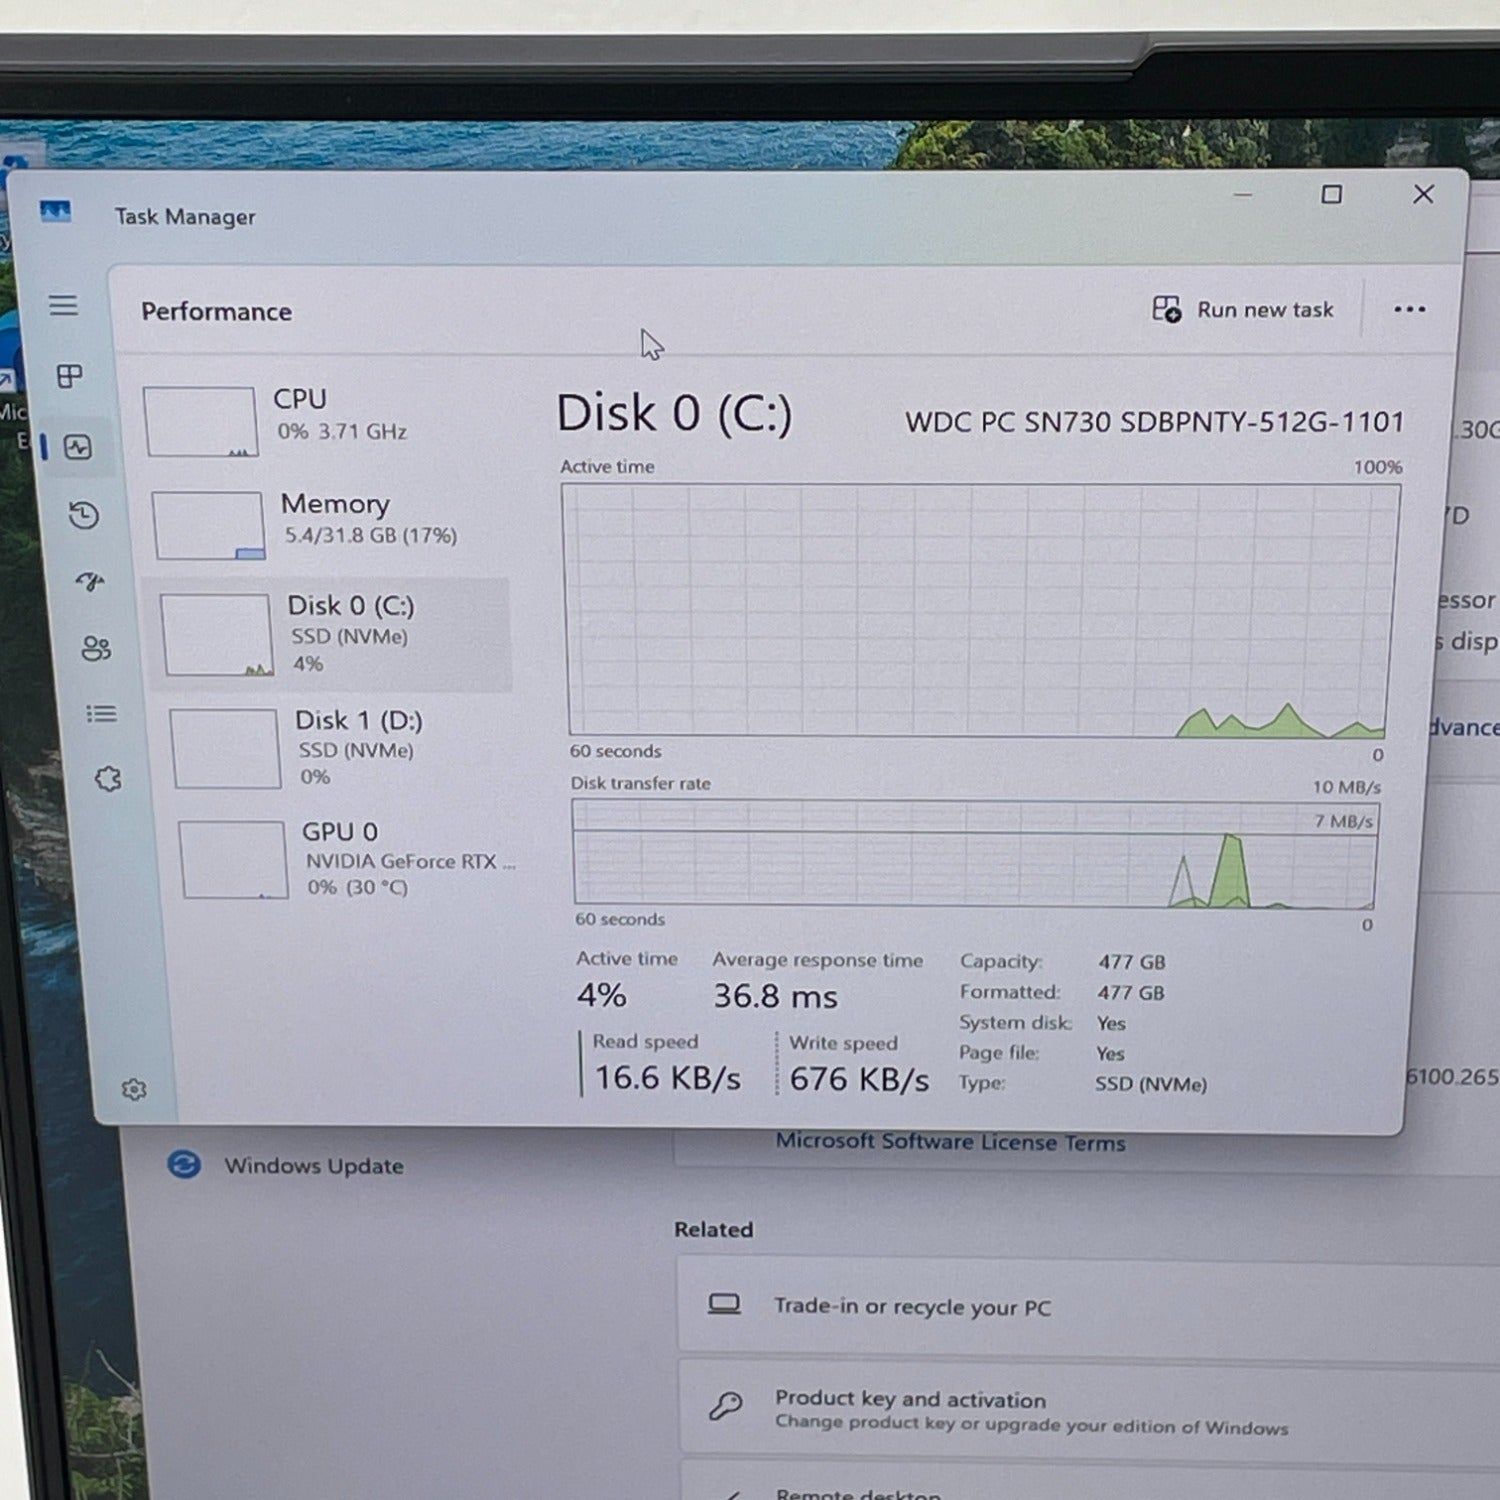Open Product key and activation
This screenshot has width=1500, height=1500.
909,1400
